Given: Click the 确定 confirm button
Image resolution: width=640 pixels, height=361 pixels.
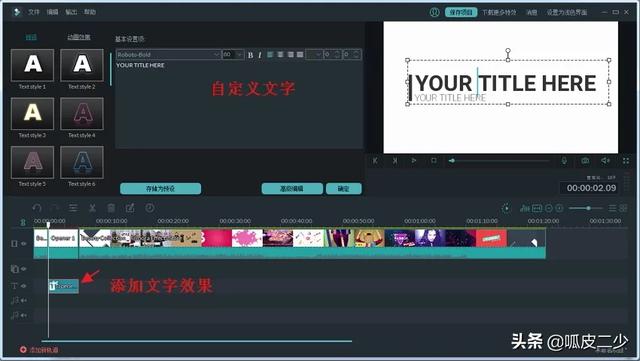Looking at the screenshot, I should 344,189.
